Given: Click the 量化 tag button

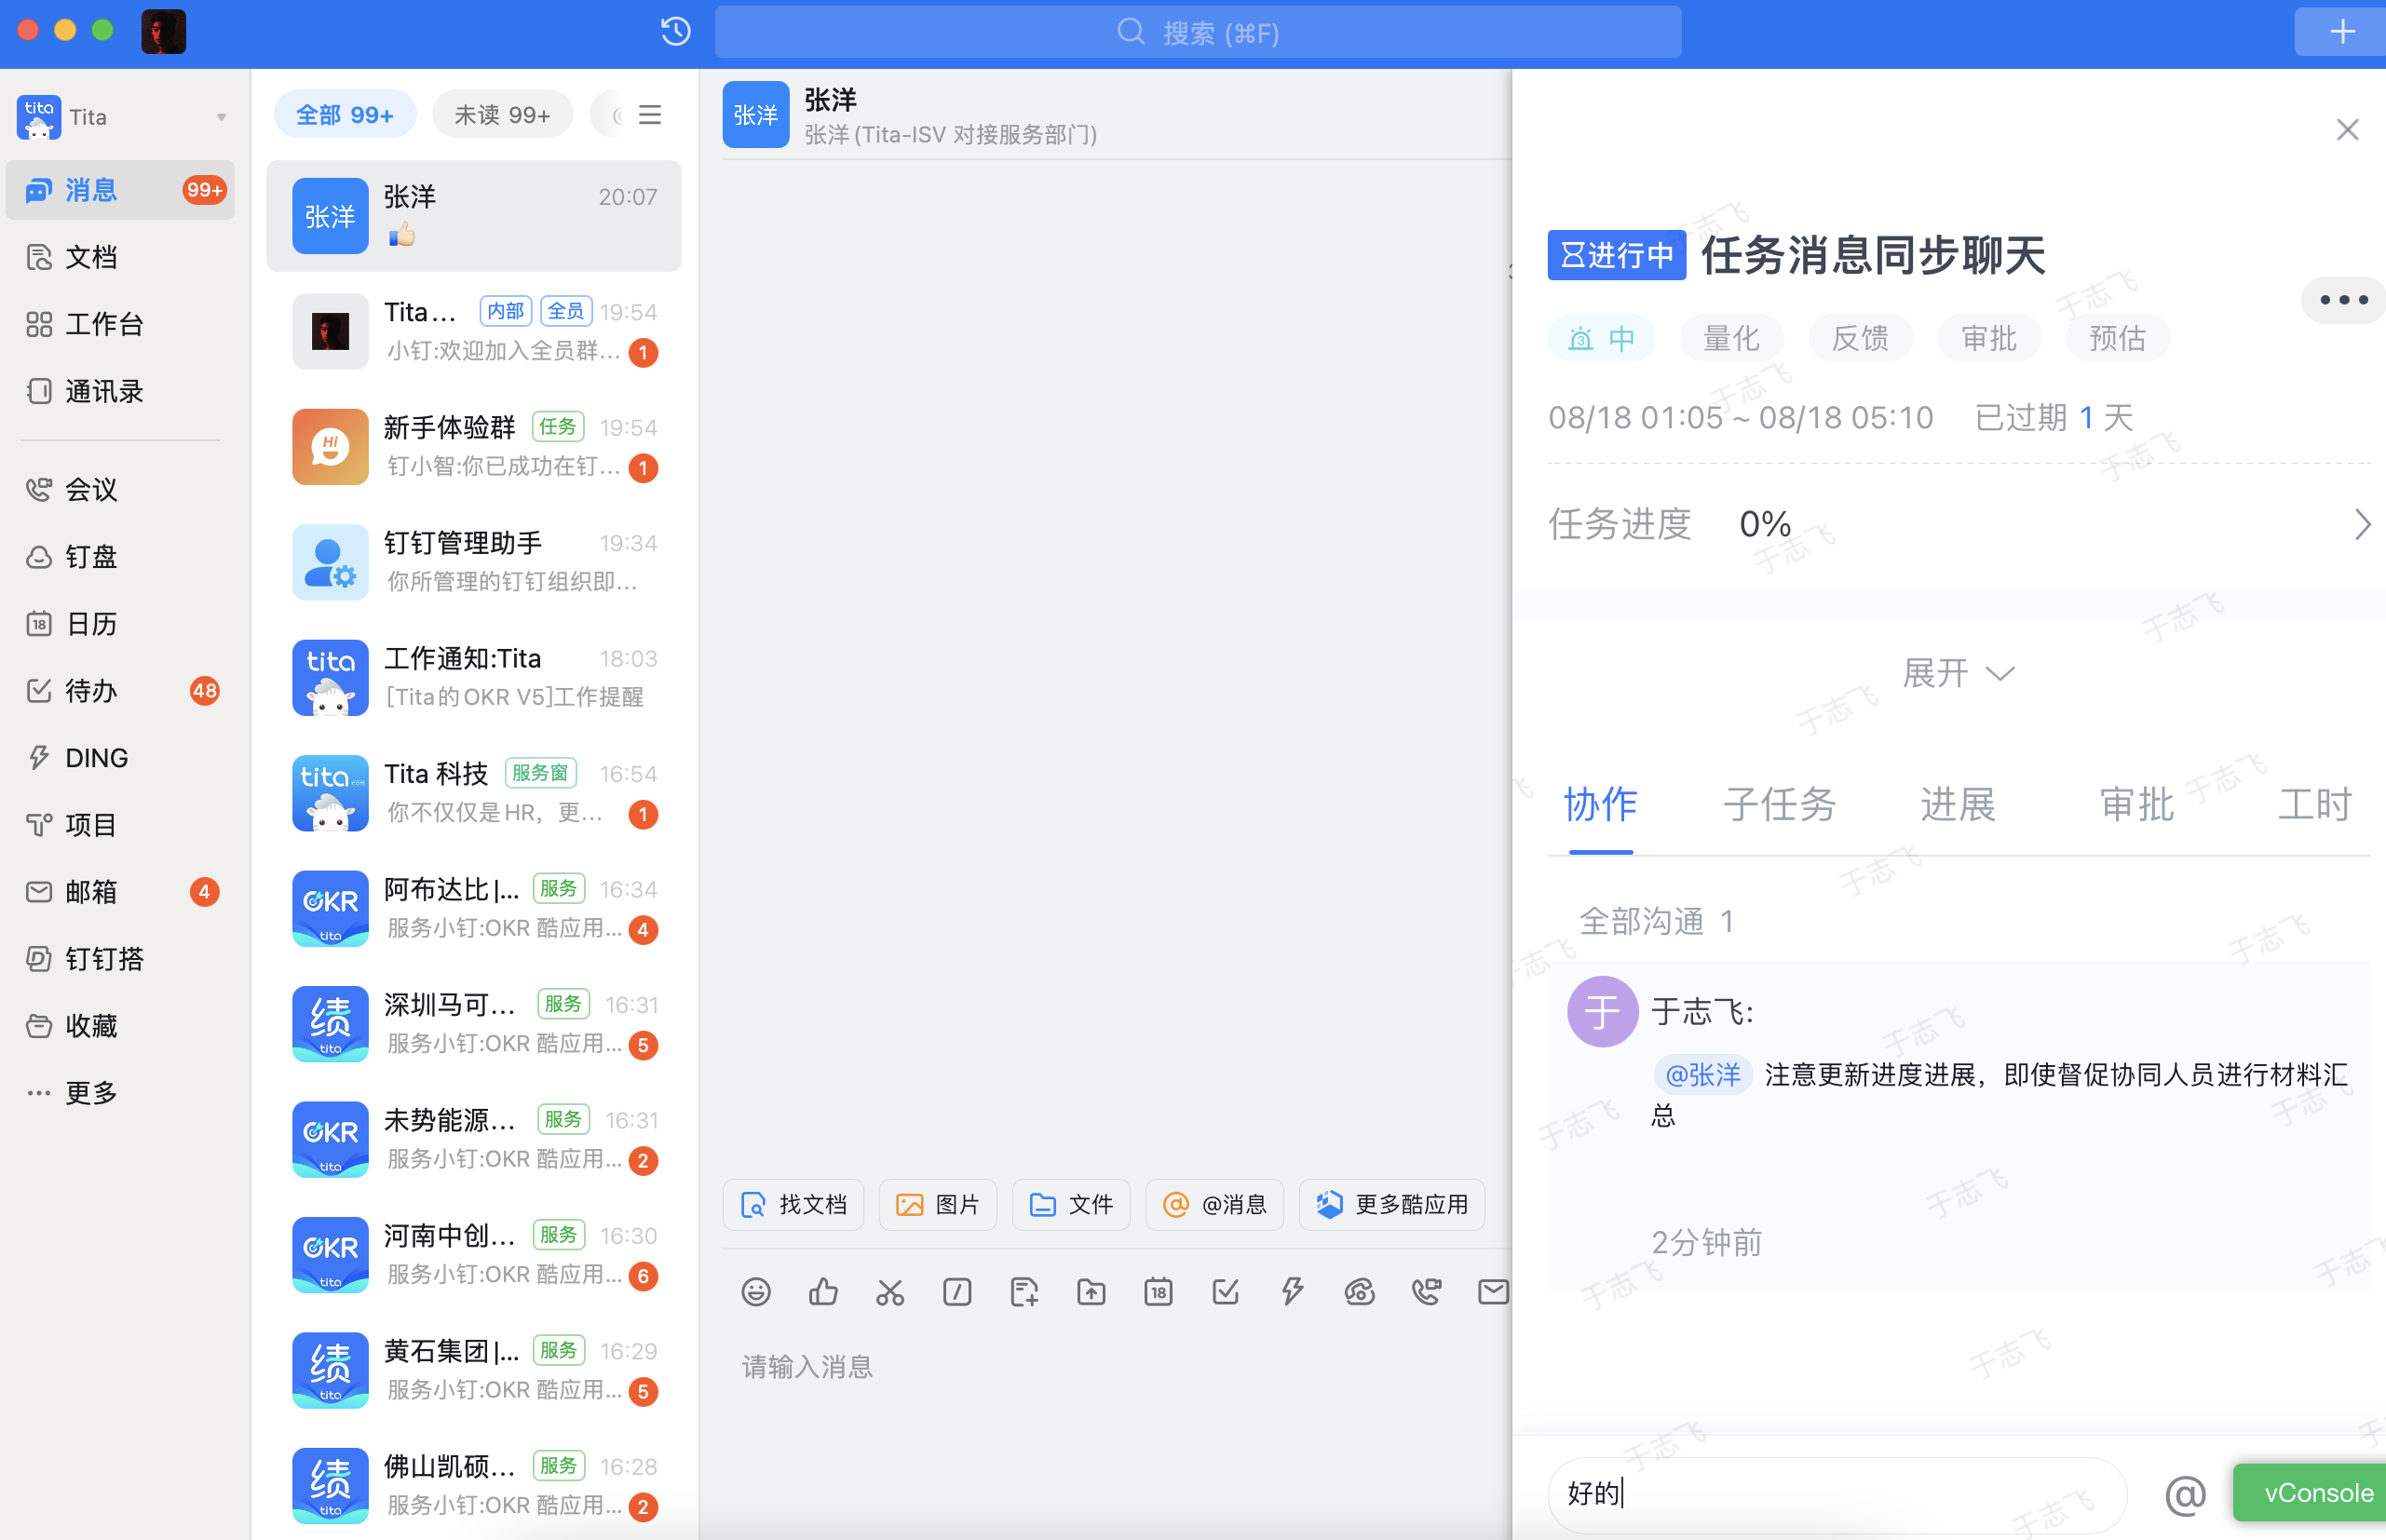Looking at the screenshot, I should coord(1731,338).
